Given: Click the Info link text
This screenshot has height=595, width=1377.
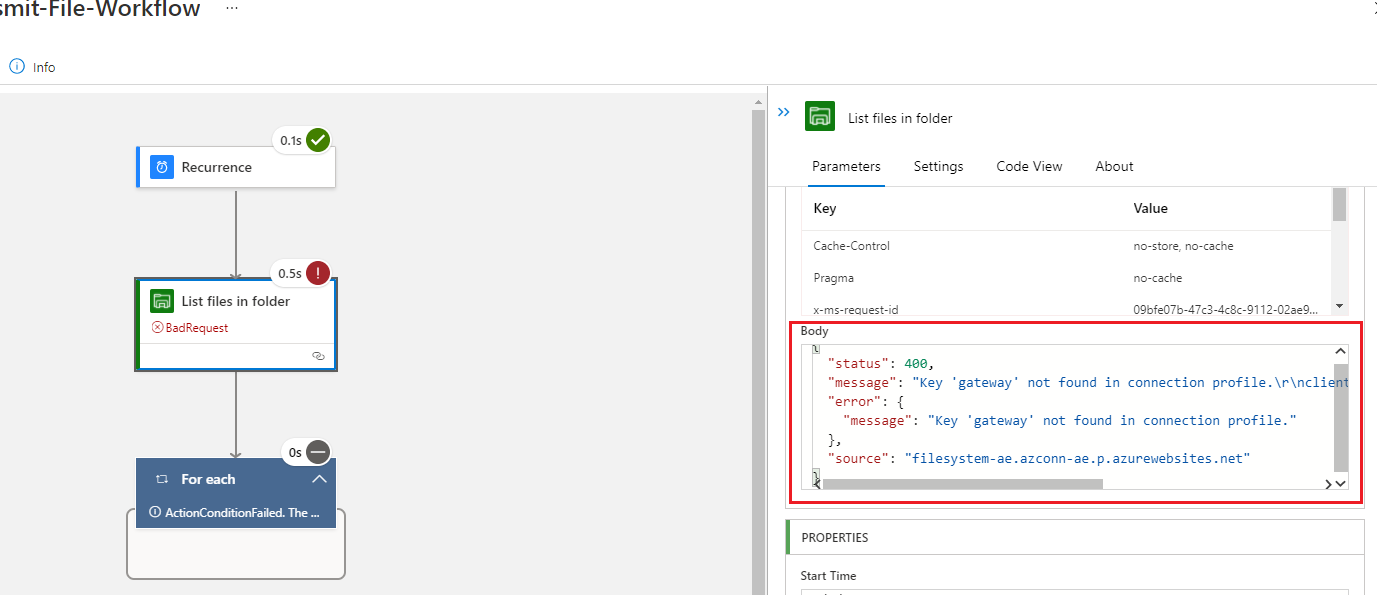Looking at the screenshot, I should (44, 67).
